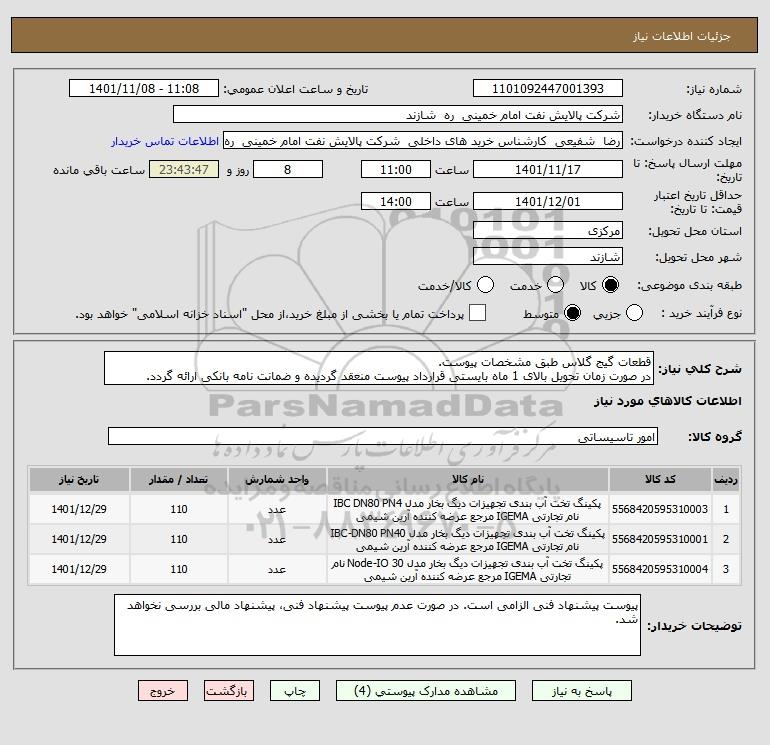This screenshot has height=745, width=770.
Task: Select the جزیی purchase type radio
Action: click(x=634, y=313)
